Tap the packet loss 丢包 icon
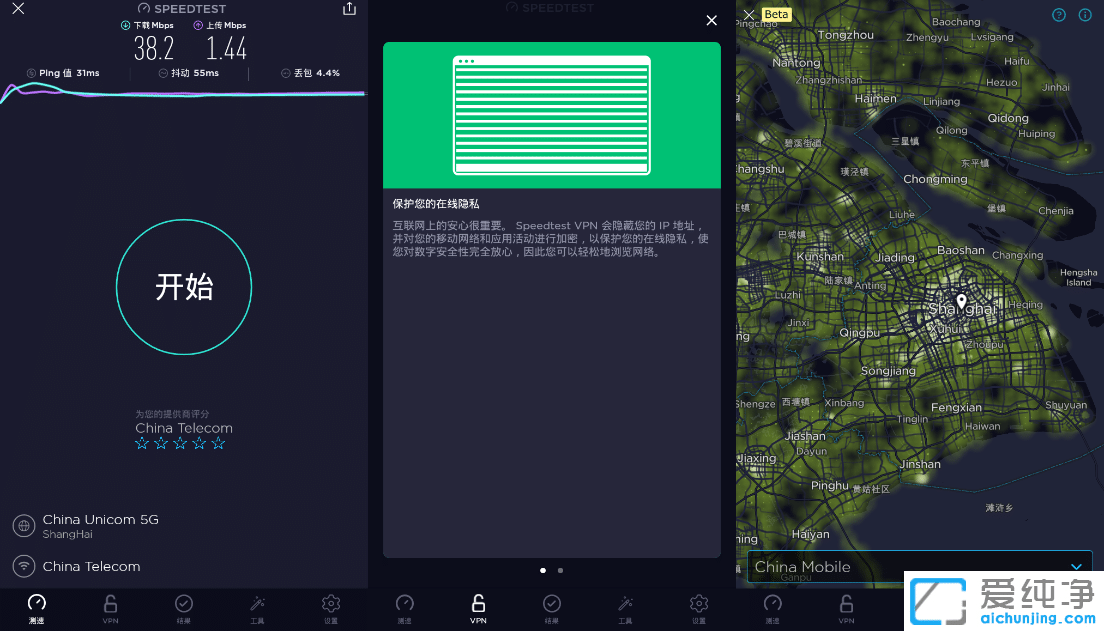 point(285,73)
